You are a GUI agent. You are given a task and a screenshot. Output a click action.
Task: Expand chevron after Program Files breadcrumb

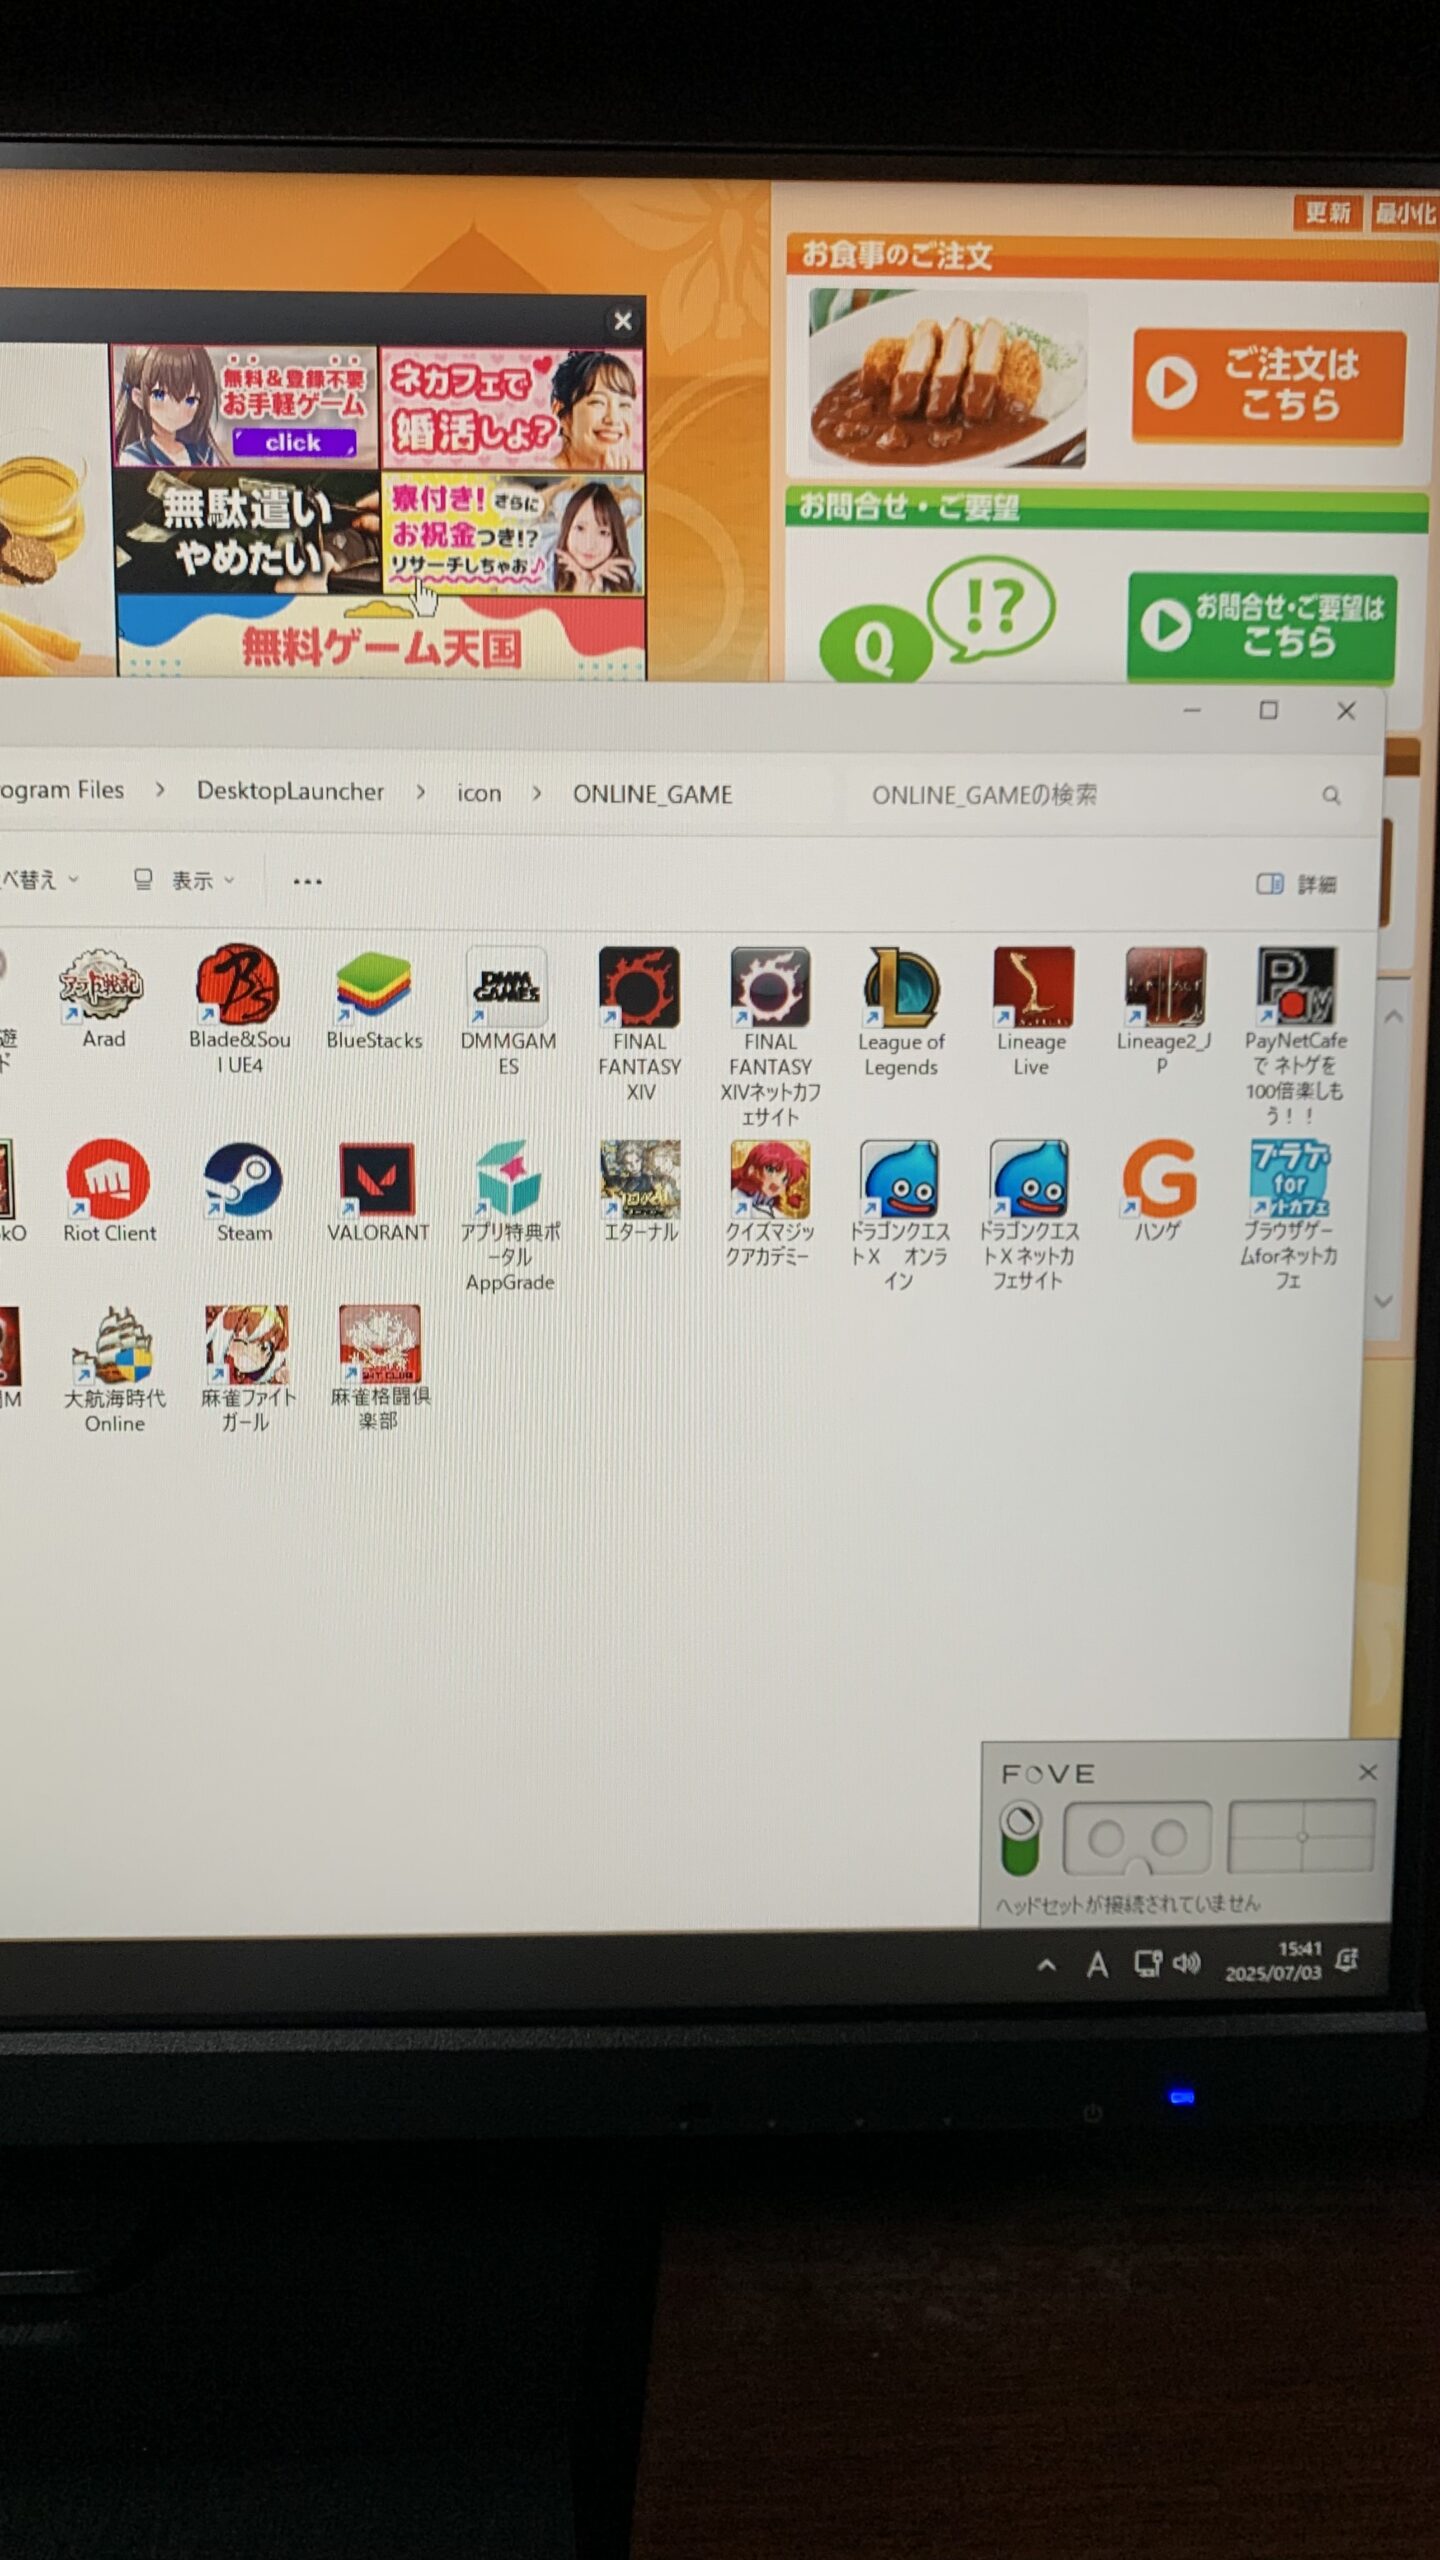tap(160, 790)
